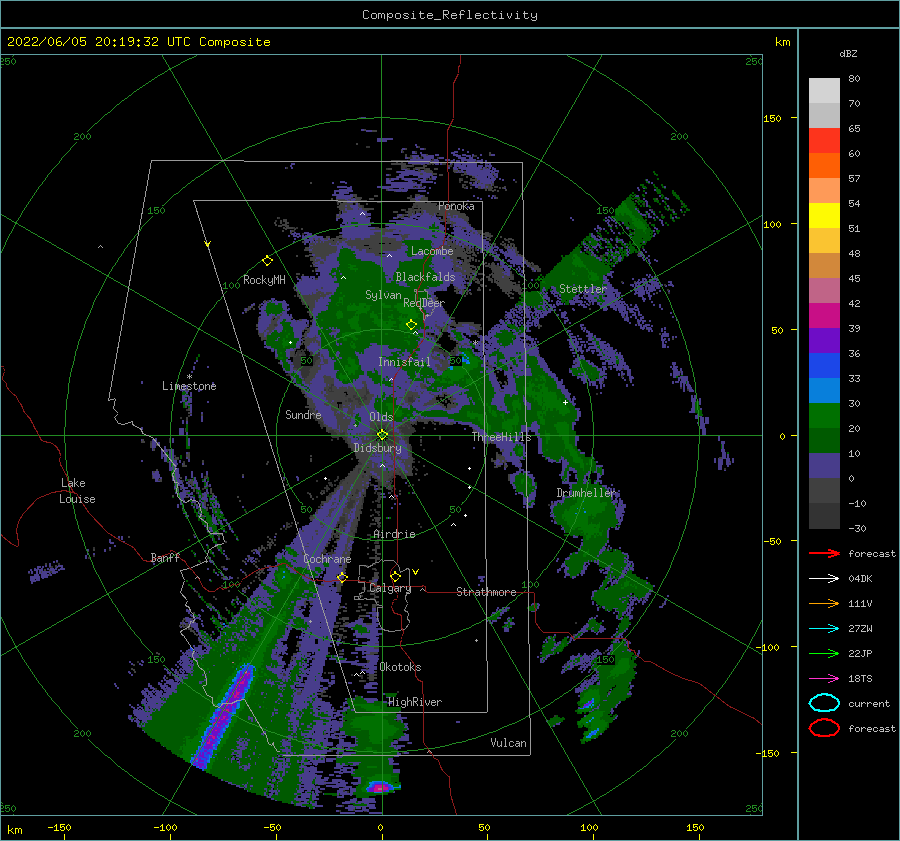900x841 pixels.
Task: Select the orange 111V arrow icon
Action: [824, 603]
